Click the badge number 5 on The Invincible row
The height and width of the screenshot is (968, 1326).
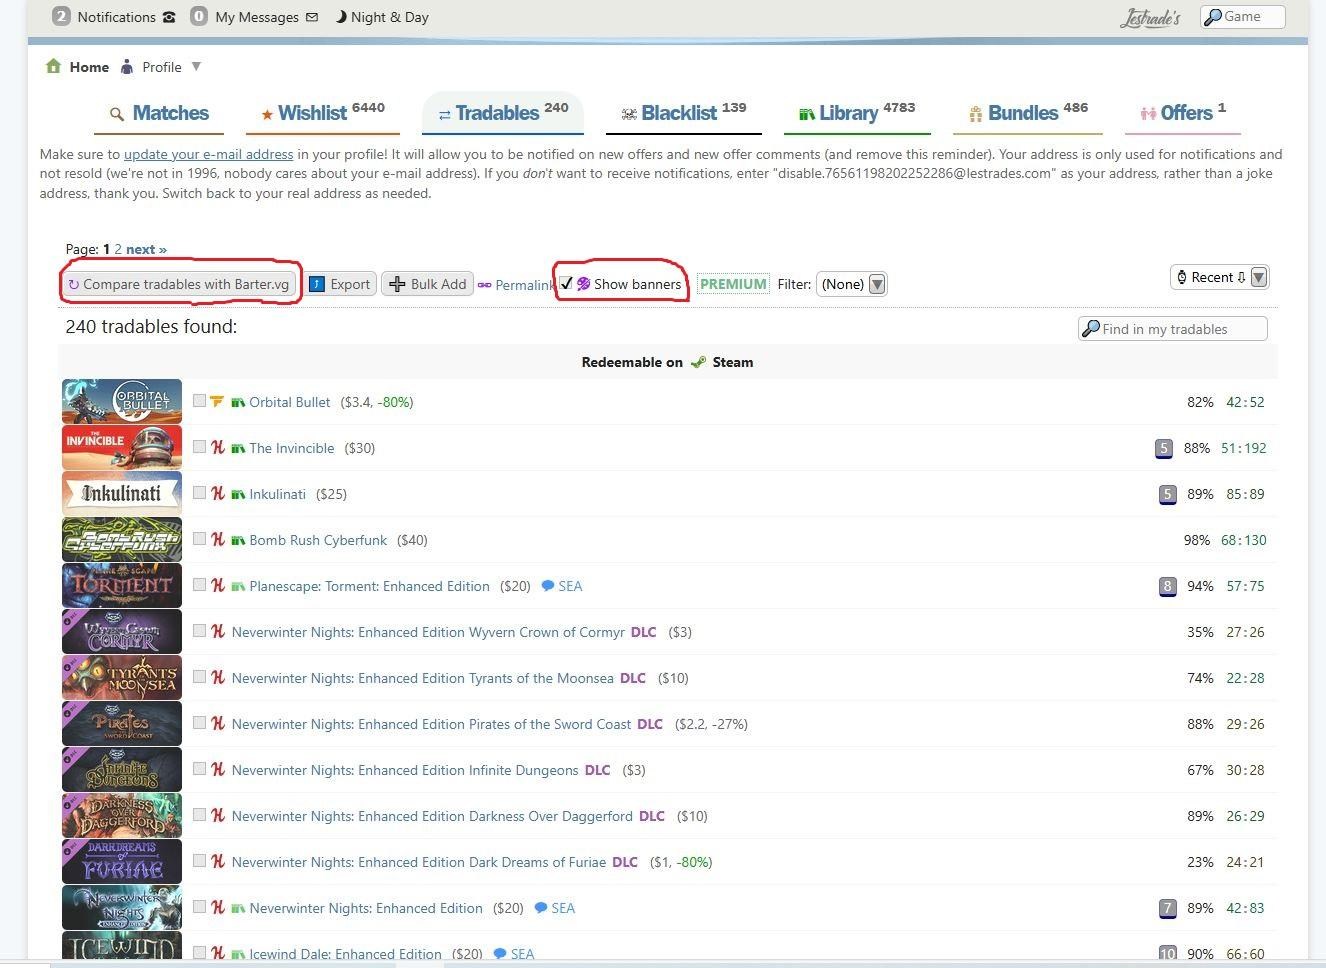[1163, 448]
